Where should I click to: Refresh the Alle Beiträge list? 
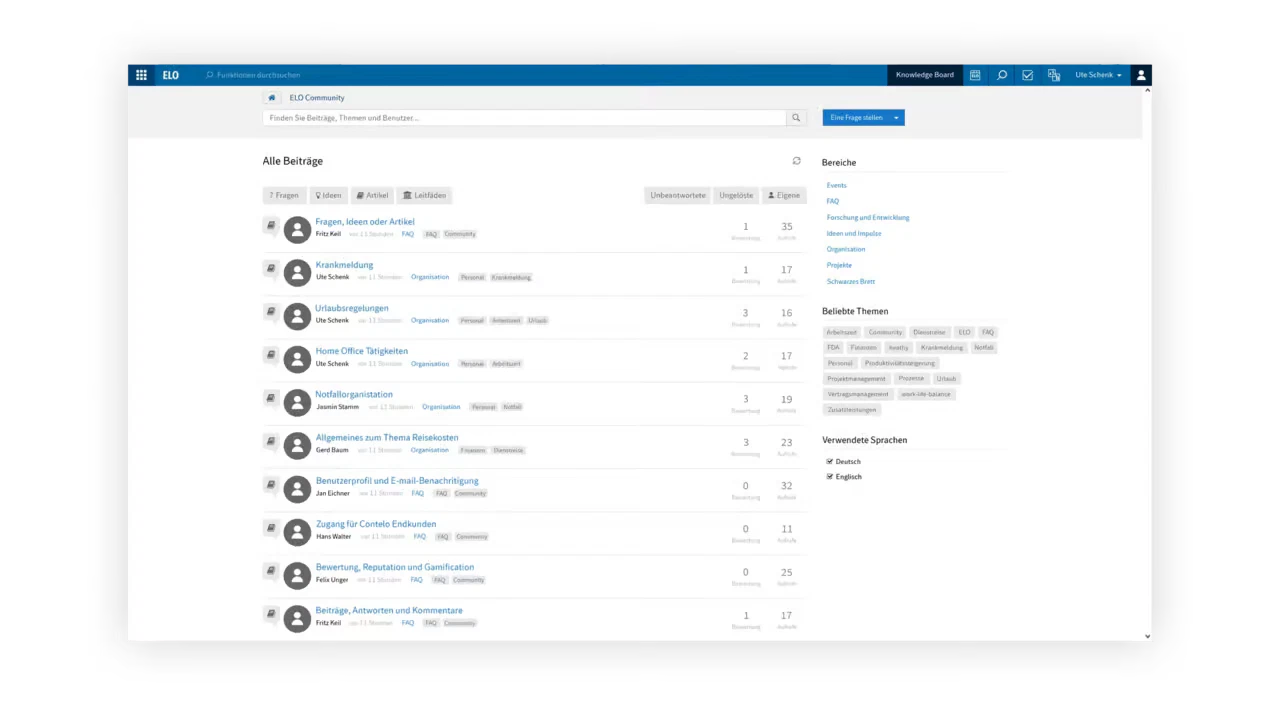pyautogui.click(x=796, y=161)
